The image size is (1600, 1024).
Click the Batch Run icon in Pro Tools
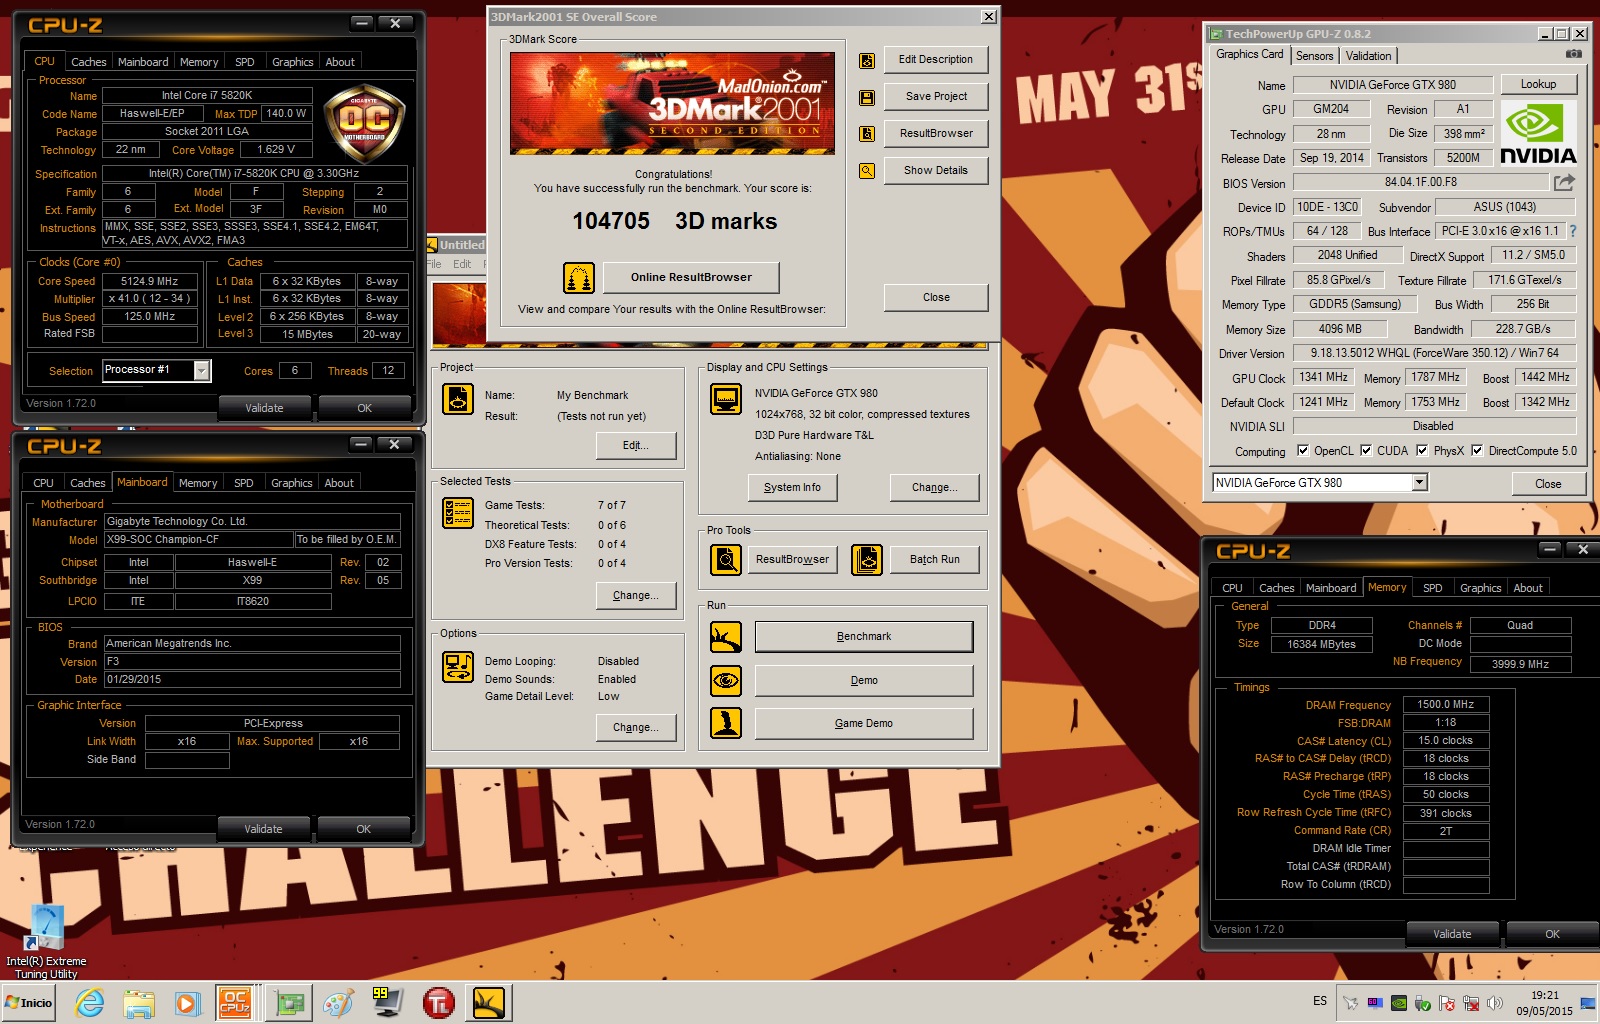click(867, 560)
